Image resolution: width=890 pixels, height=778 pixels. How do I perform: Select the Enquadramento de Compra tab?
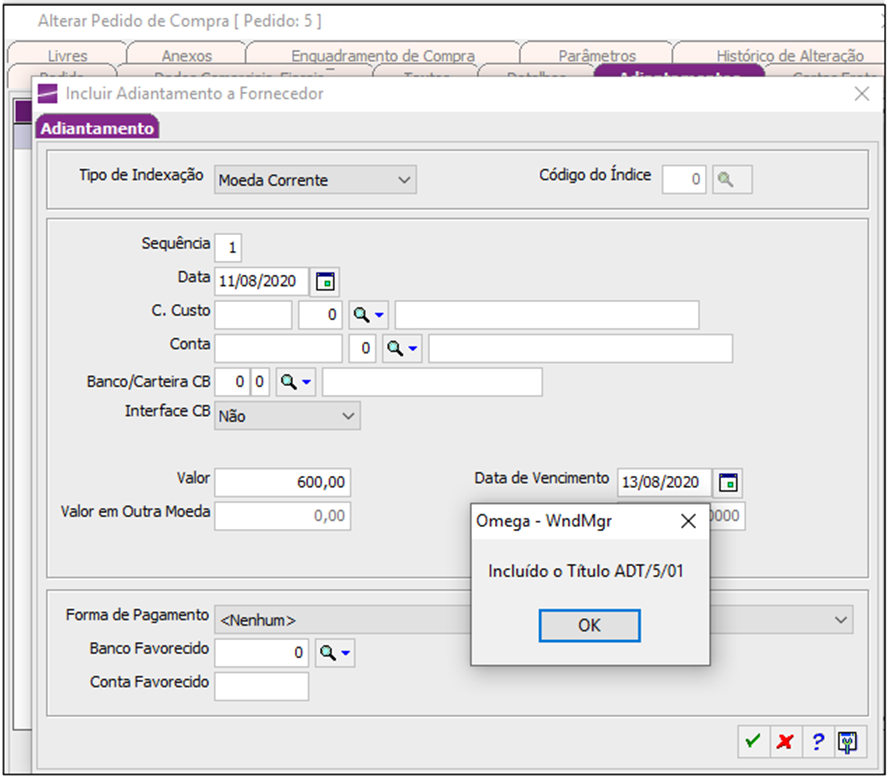[x=383, y=56]
